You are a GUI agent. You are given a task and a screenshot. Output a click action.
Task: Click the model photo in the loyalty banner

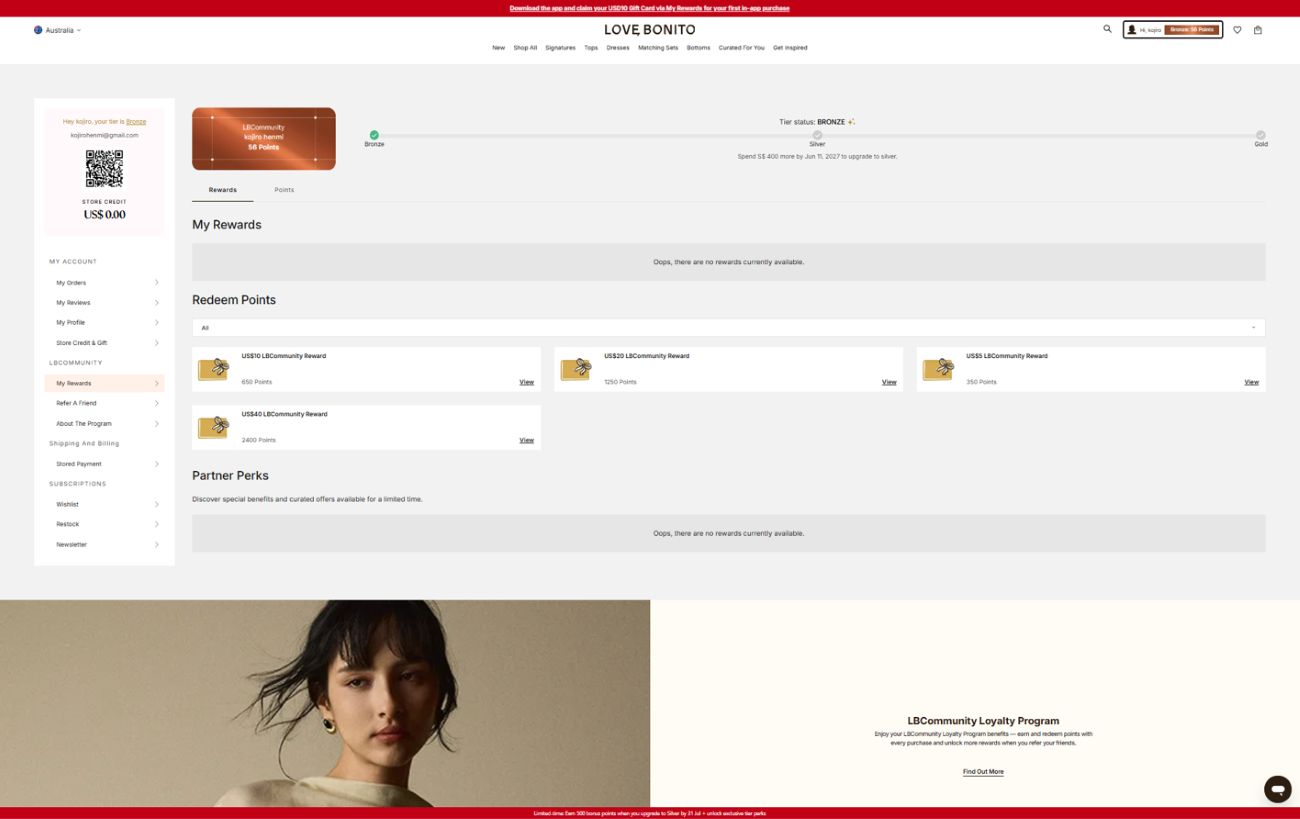tap(325, 704)
